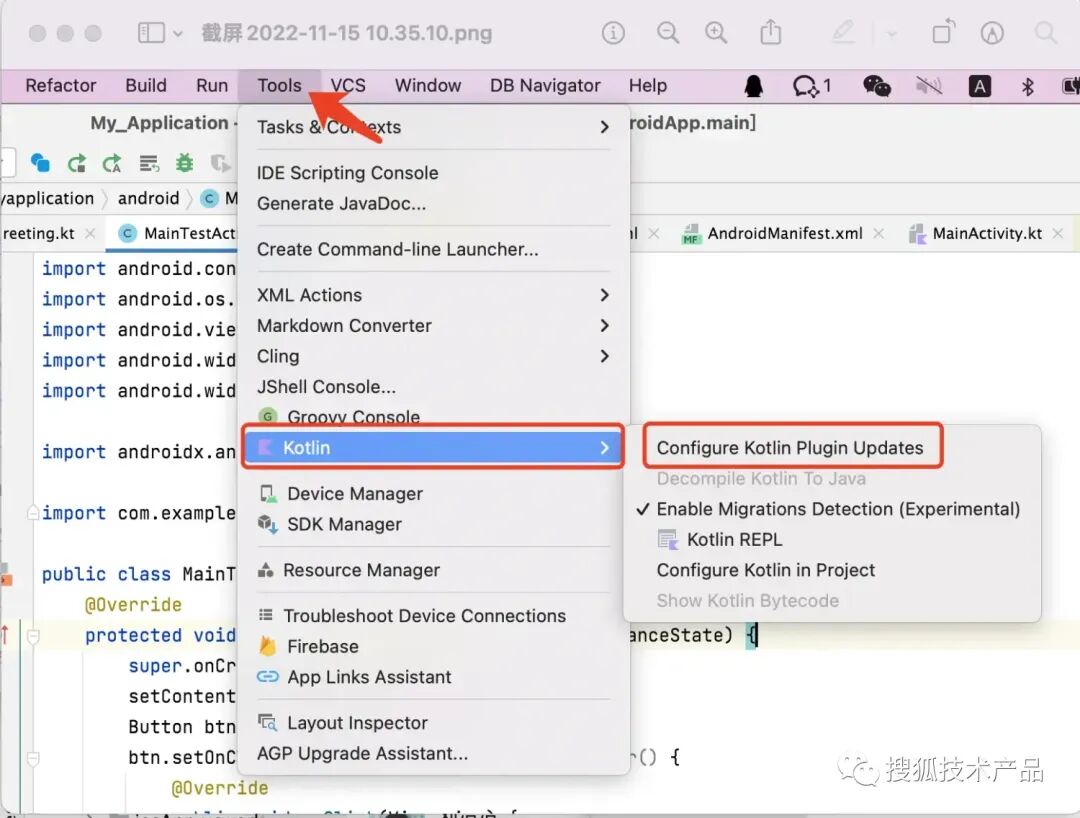The height and width of the screenshot is (818, 1080).
Task: Open the Bluetooth status icon
Action: click(1028, 86)
